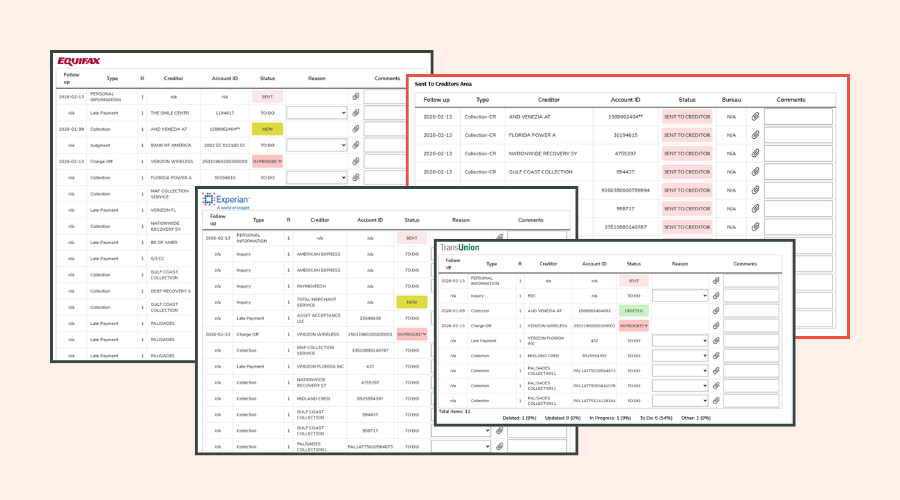900x500 pixels.
Task: Click 'To Do: 6 (54%)' summary in TransUnion footer
Action: tap(656, 418)
